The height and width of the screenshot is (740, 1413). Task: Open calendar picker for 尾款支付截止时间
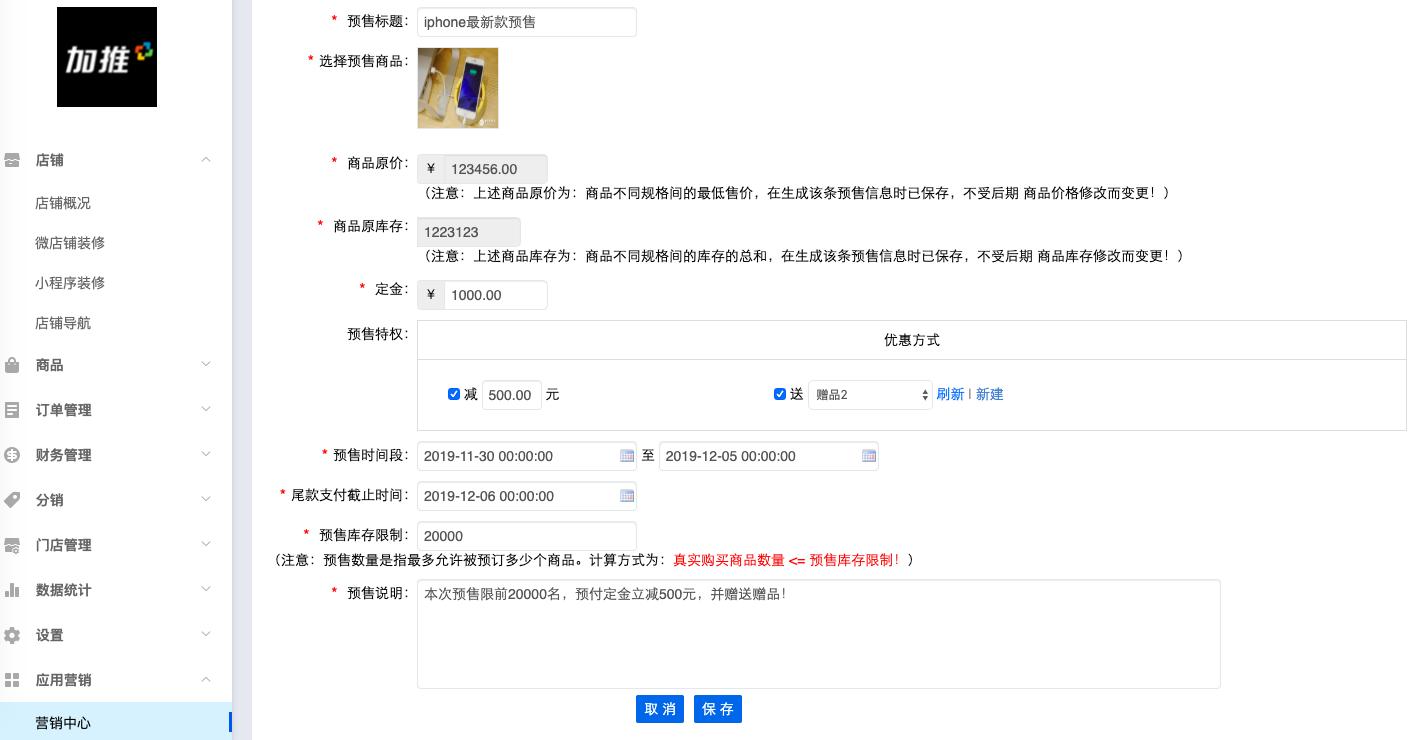tap(627, 496)
